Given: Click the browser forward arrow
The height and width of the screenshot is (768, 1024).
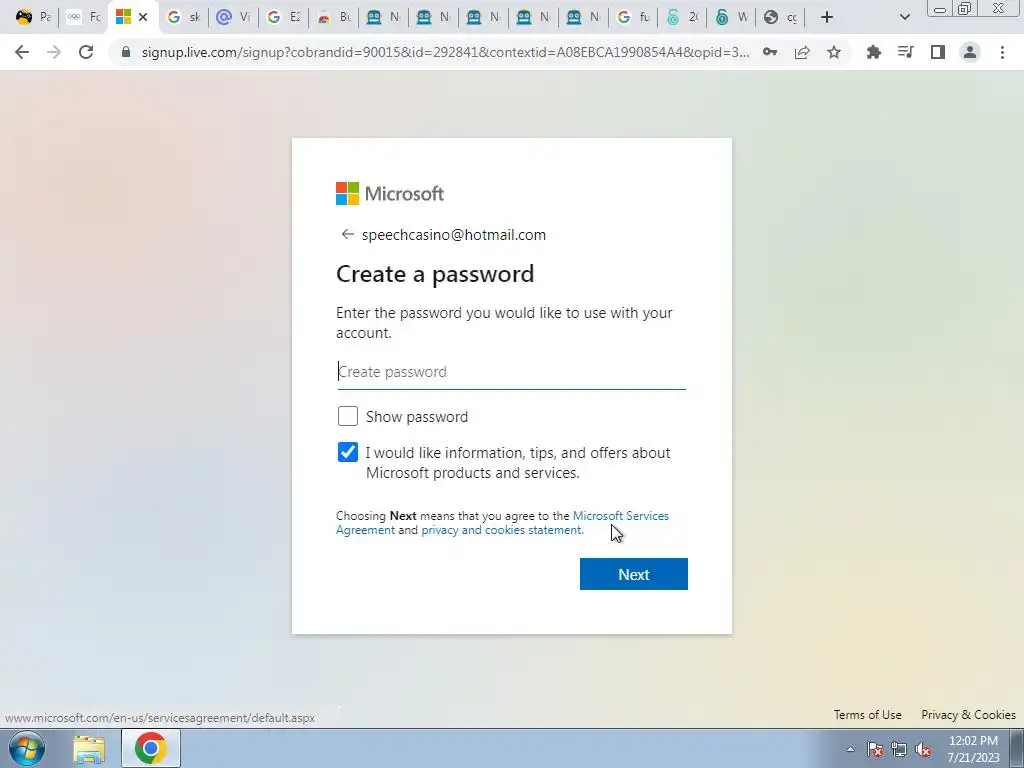Looking at the screenshot, I should [54, 52].
